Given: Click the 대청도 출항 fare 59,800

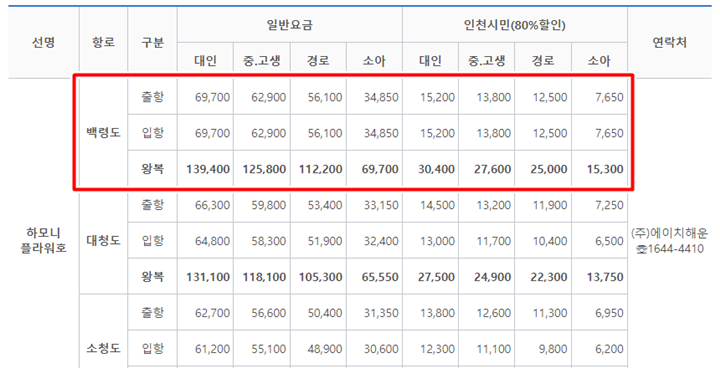Looking at the screenshot, I should tap(269, 205).
